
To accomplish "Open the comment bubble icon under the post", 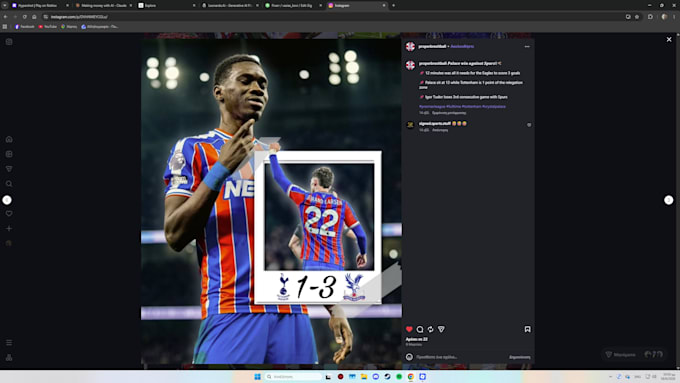I will click(420, 329).
